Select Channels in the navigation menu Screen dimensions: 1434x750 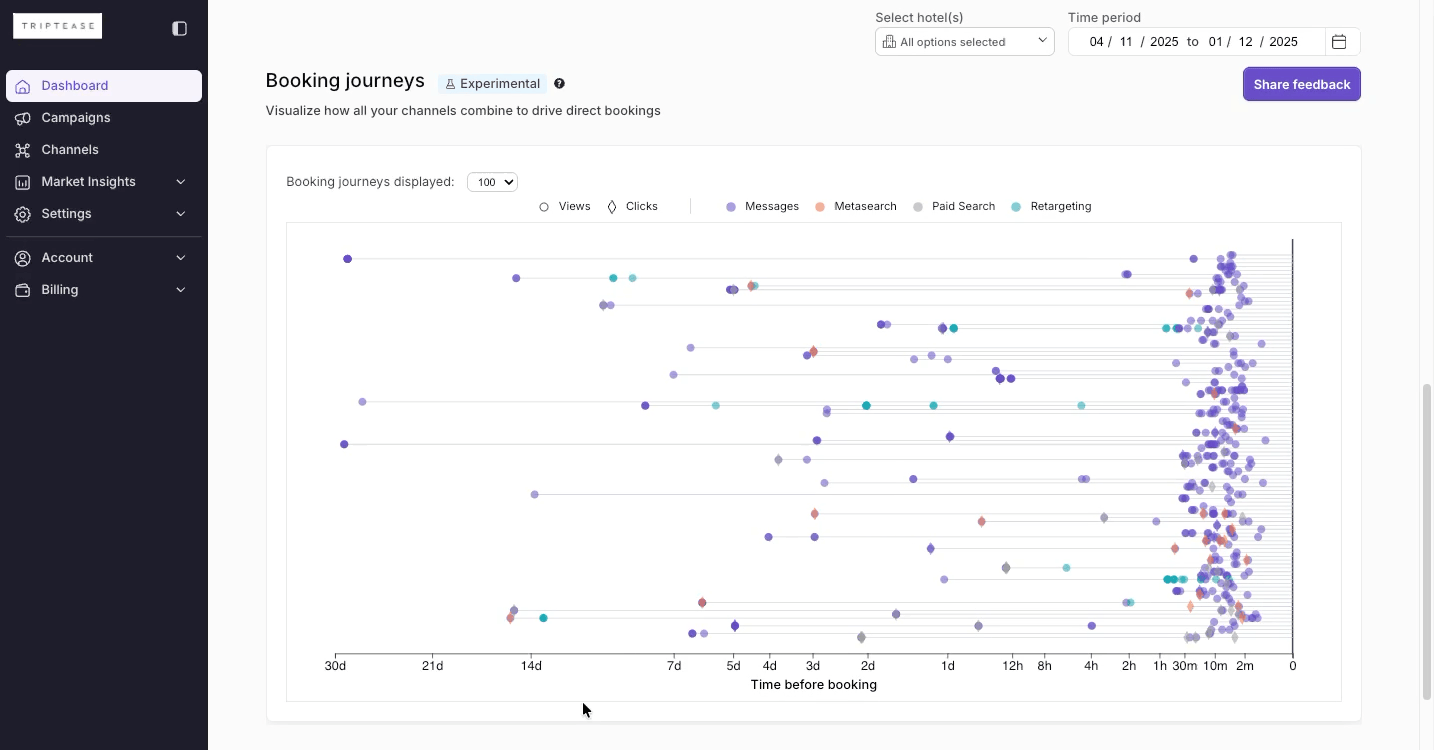[x=69, y=150]
